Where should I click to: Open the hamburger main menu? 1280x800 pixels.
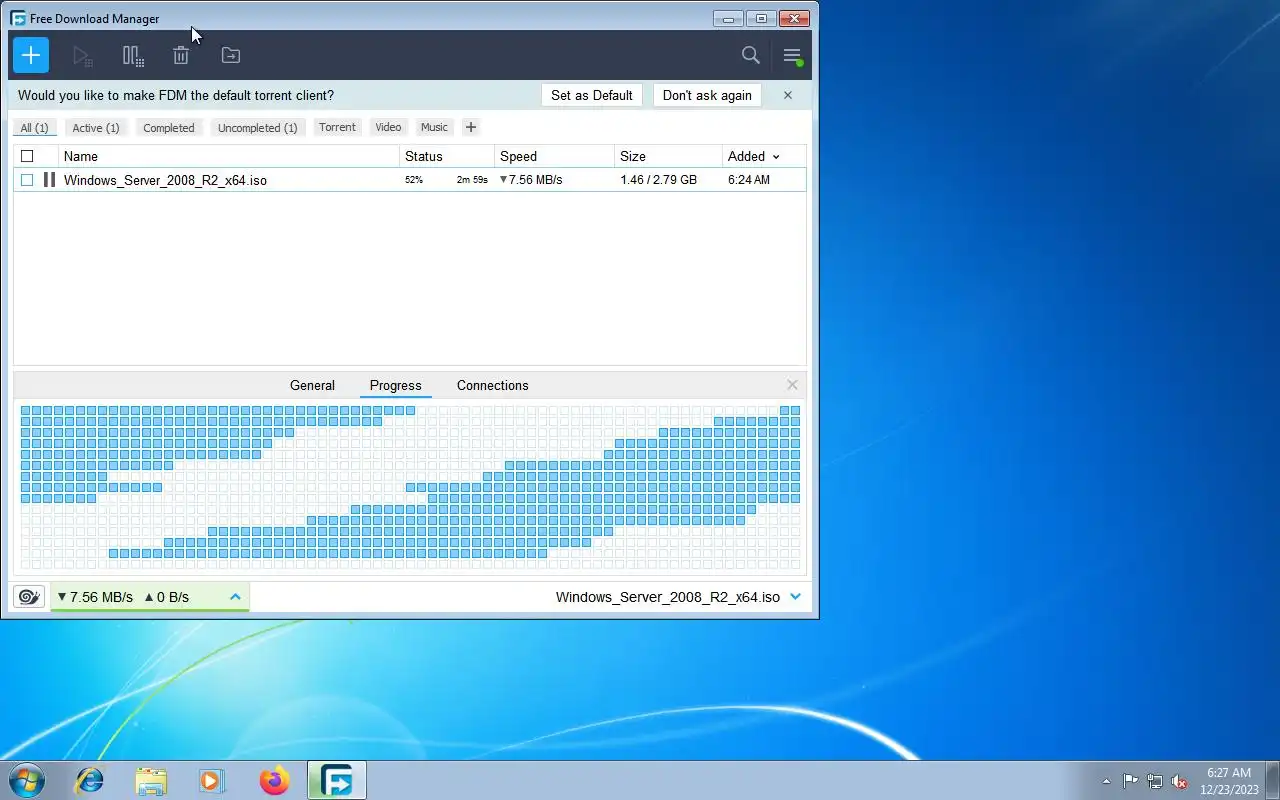pyautogui.click(x=792, y=56)
